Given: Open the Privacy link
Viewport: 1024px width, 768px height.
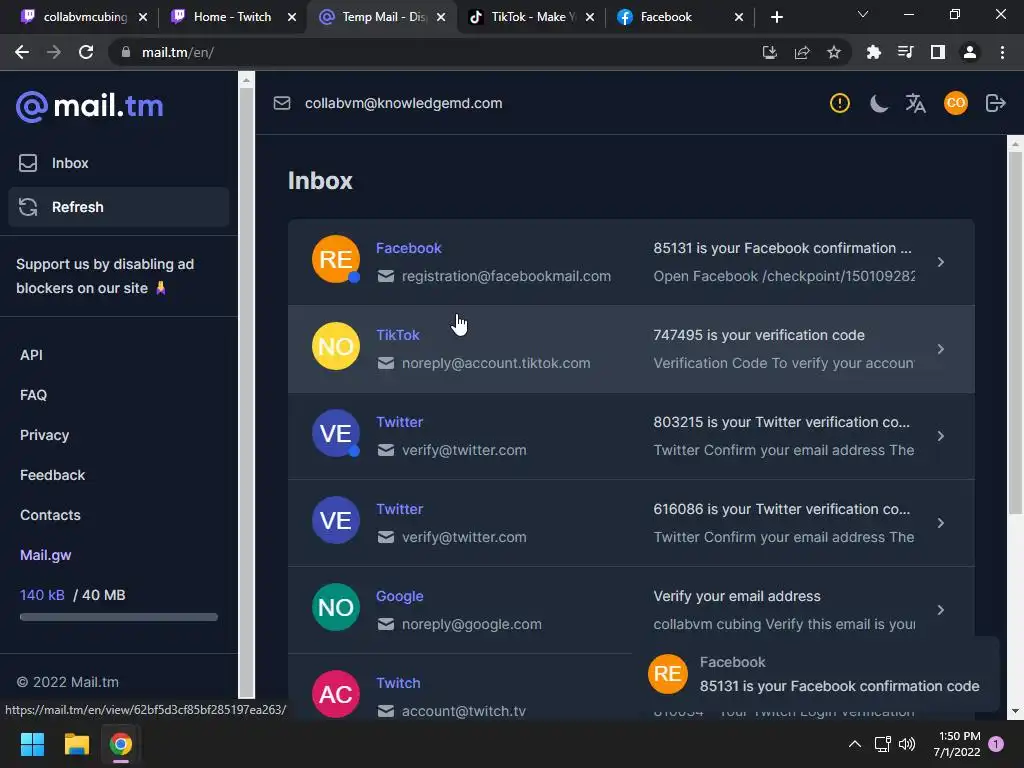Looking at the screenshot, I should pyautogui.click(x=44, y=435).
